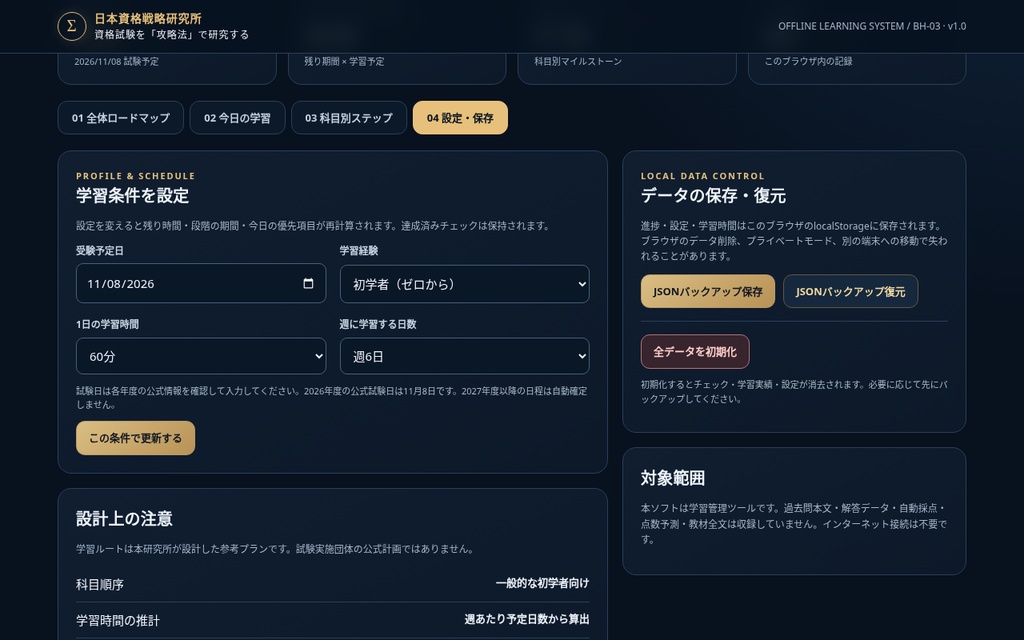Click the 2026/11/08 試験予定 card text
Viewport: 1024px width, 640px height.
[x=116, y=61]
